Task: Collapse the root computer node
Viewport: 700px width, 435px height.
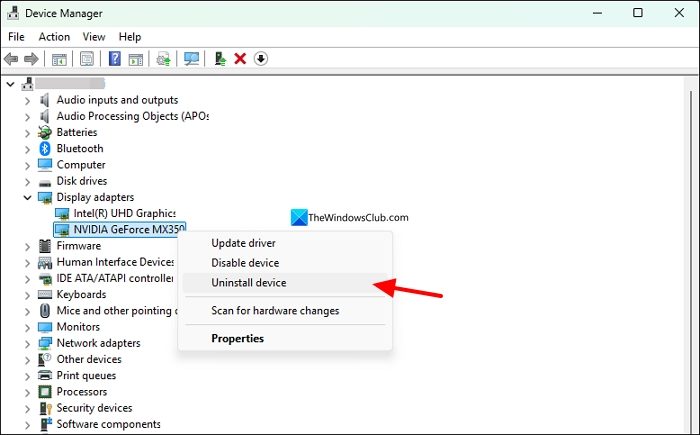Action: pos(11,84)
